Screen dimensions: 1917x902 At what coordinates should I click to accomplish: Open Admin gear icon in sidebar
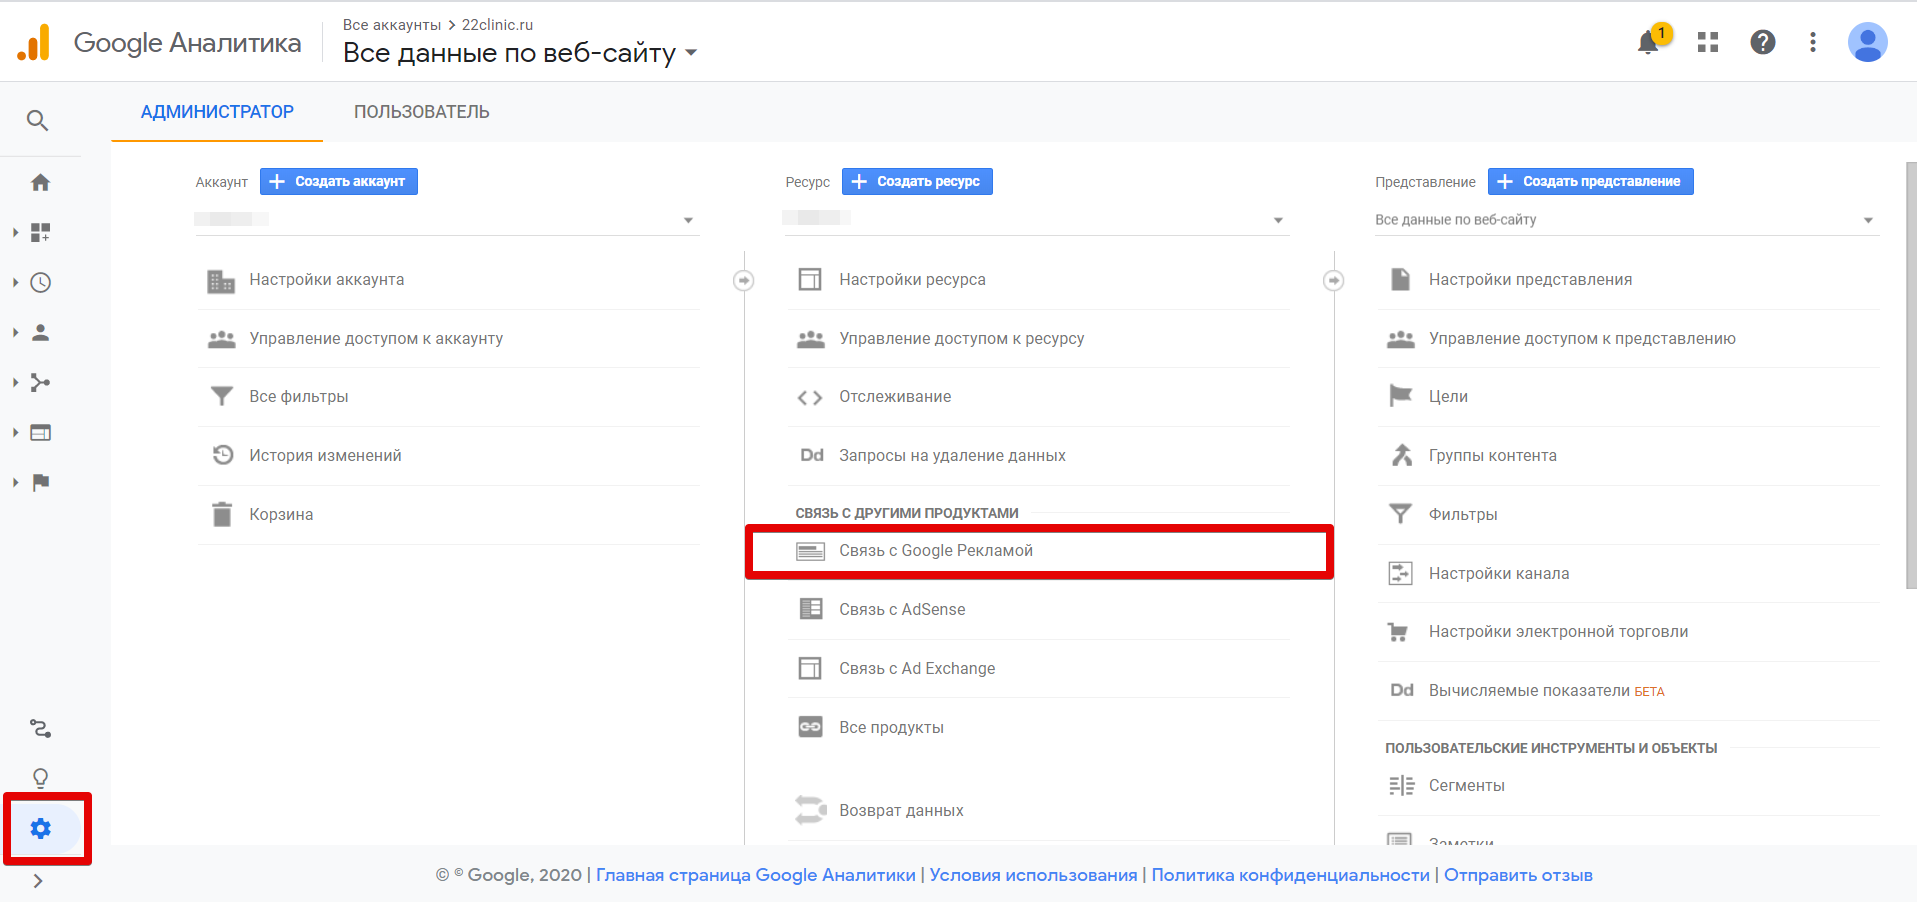point(40,828)
